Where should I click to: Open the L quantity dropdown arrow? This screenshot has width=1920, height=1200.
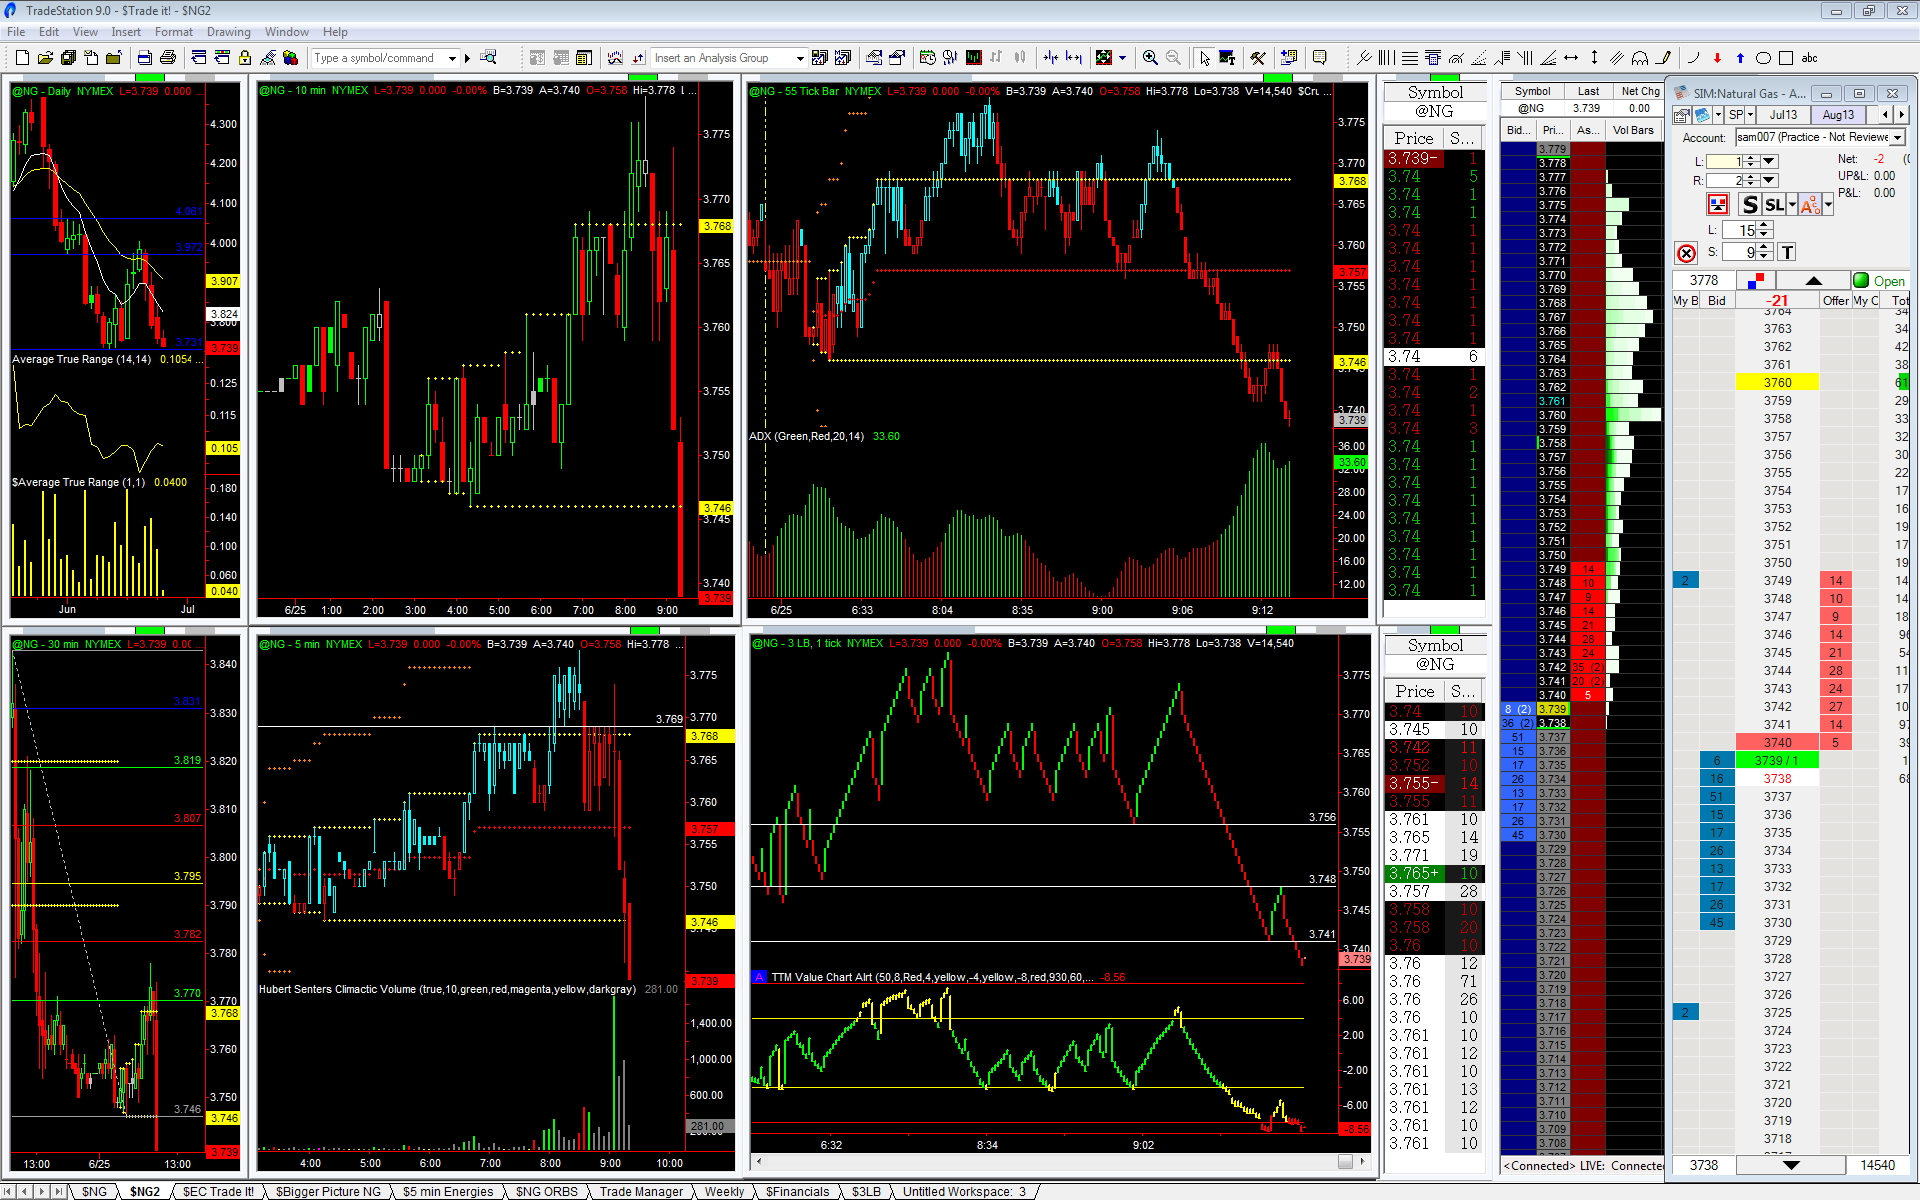pos(1769,161)
